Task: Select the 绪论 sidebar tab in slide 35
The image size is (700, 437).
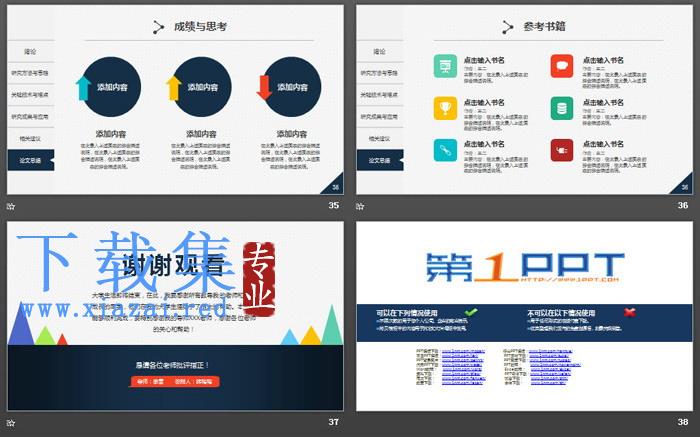Action: pyautogui.click(x=30, y=51)
